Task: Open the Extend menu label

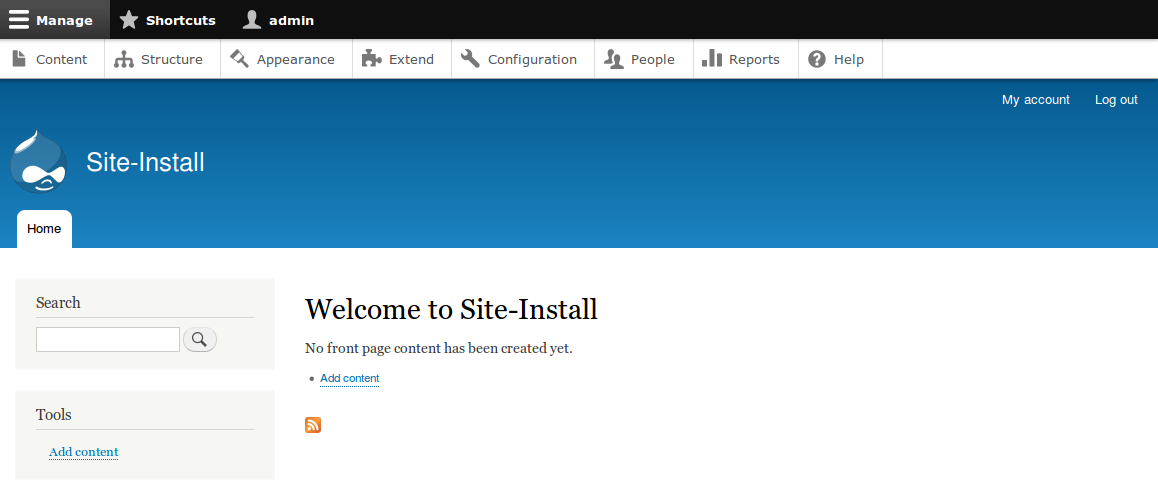Action: pos(411,60)
